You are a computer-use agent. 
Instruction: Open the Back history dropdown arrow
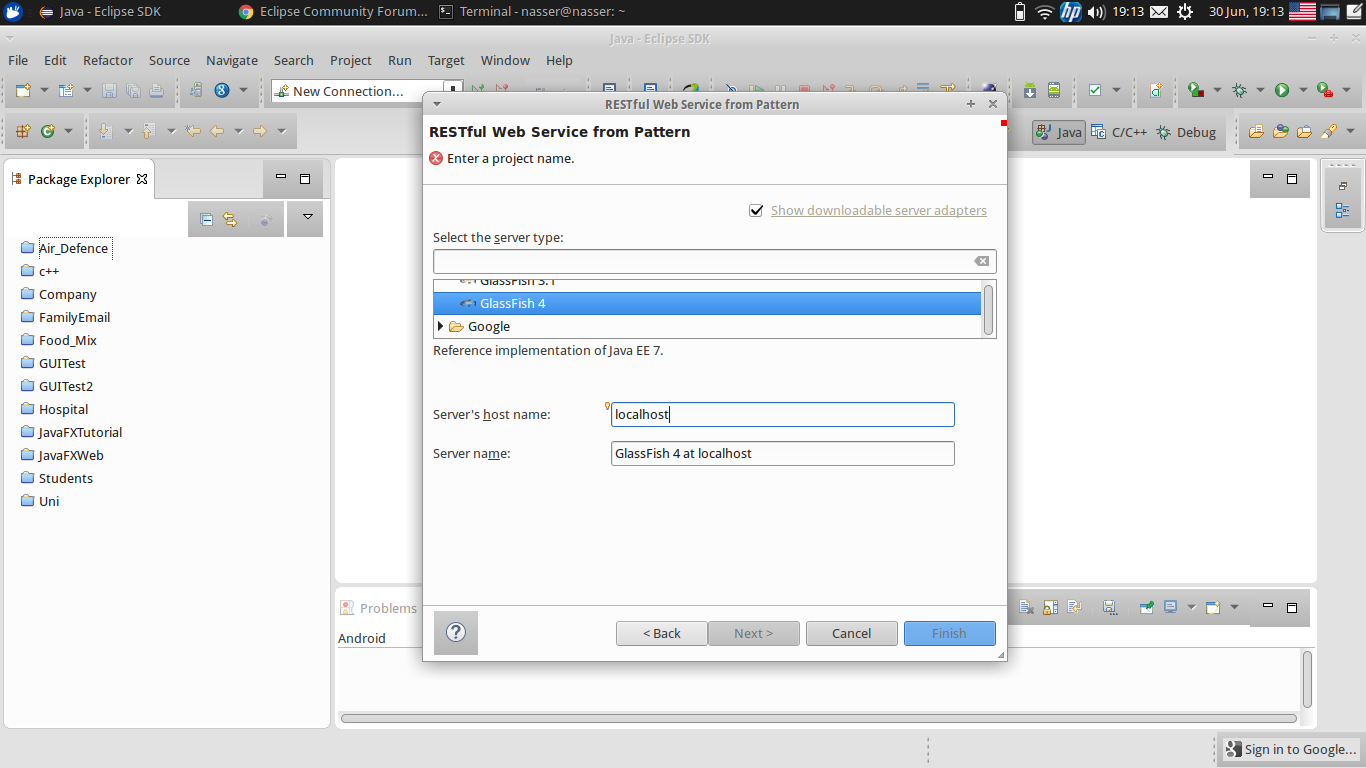tap(238, 131)
